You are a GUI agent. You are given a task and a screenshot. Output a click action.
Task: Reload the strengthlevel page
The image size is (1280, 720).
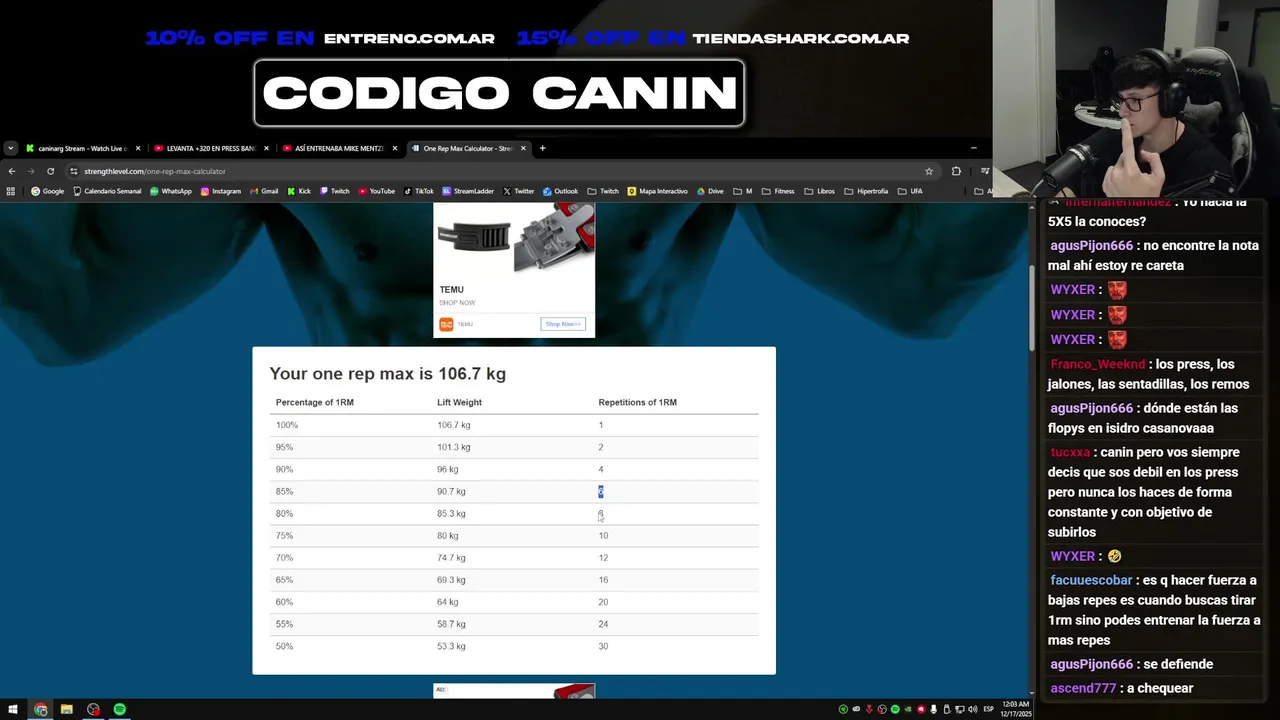[50, 171]
